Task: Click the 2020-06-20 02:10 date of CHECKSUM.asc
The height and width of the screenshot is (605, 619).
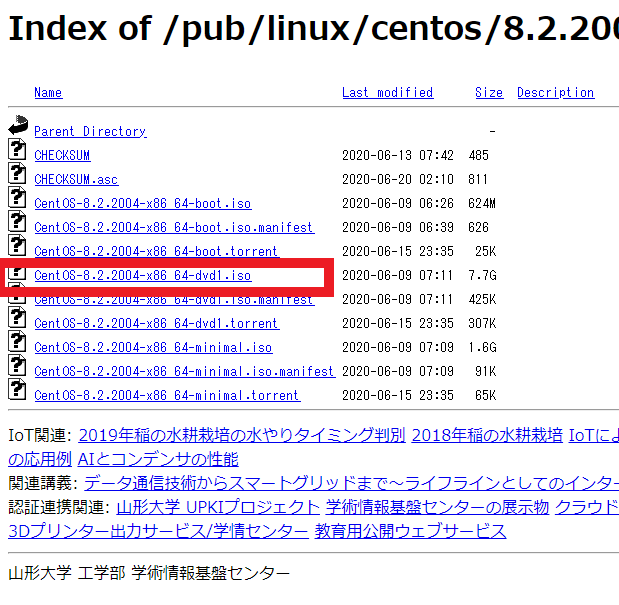Action: (398, 180)
